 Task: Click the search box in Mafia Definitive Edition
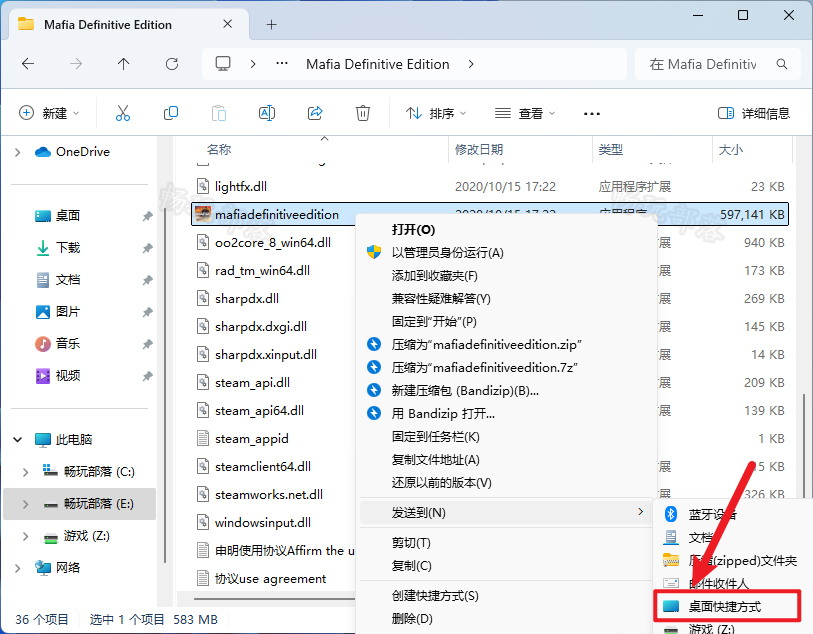coord(718,64)
